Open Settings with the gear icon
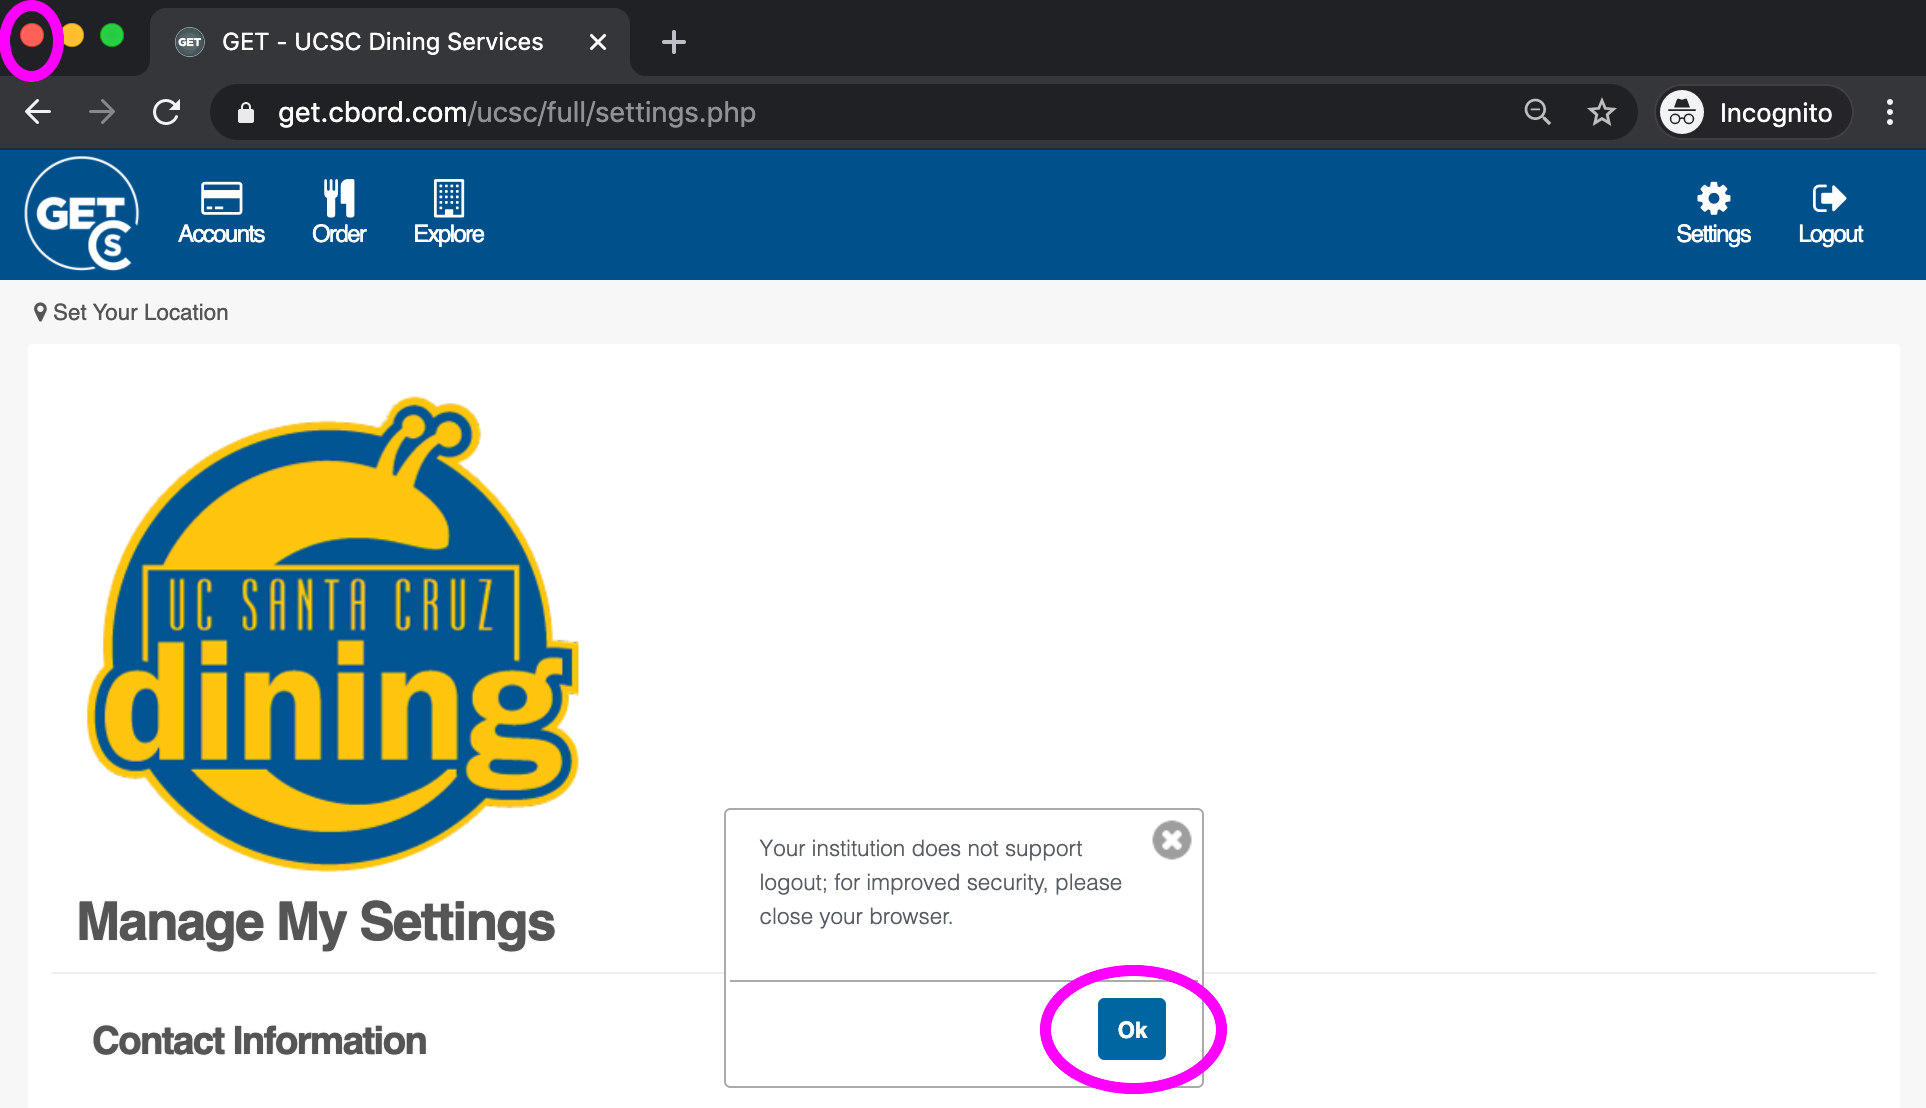The height and width of the screenshot is (1108, 1926). tap(1713, 213)
